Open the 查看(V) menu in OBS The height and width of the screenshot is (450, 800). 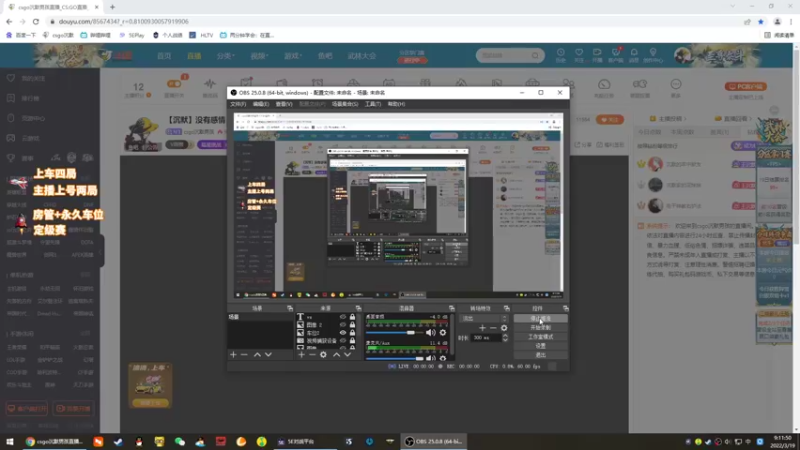[284, 104]
